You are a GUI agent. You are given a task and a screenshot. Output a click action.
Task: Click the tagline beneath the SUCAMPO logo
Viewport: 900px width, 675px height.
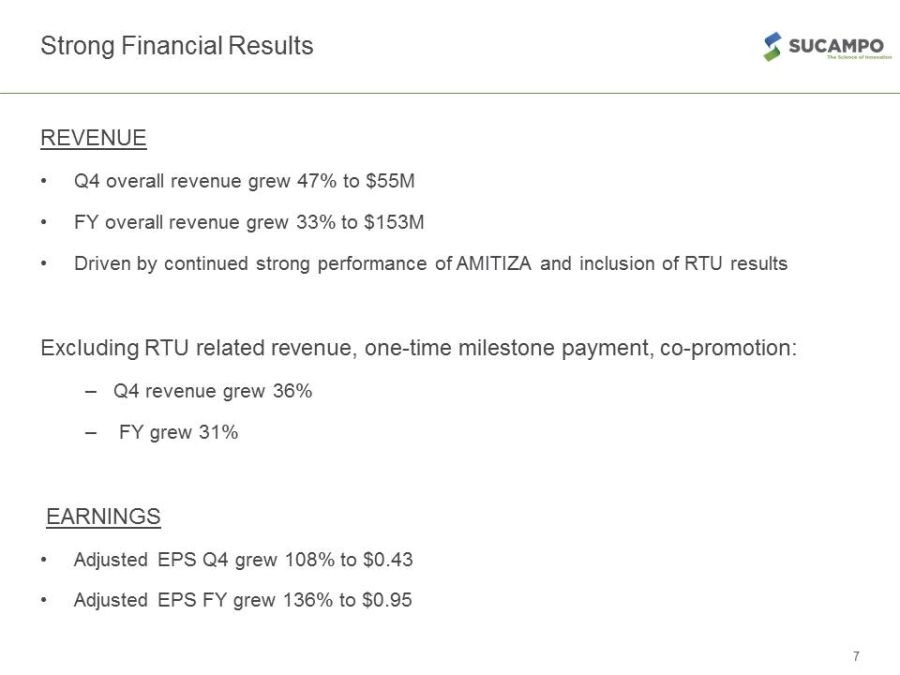tap(858, 58)
